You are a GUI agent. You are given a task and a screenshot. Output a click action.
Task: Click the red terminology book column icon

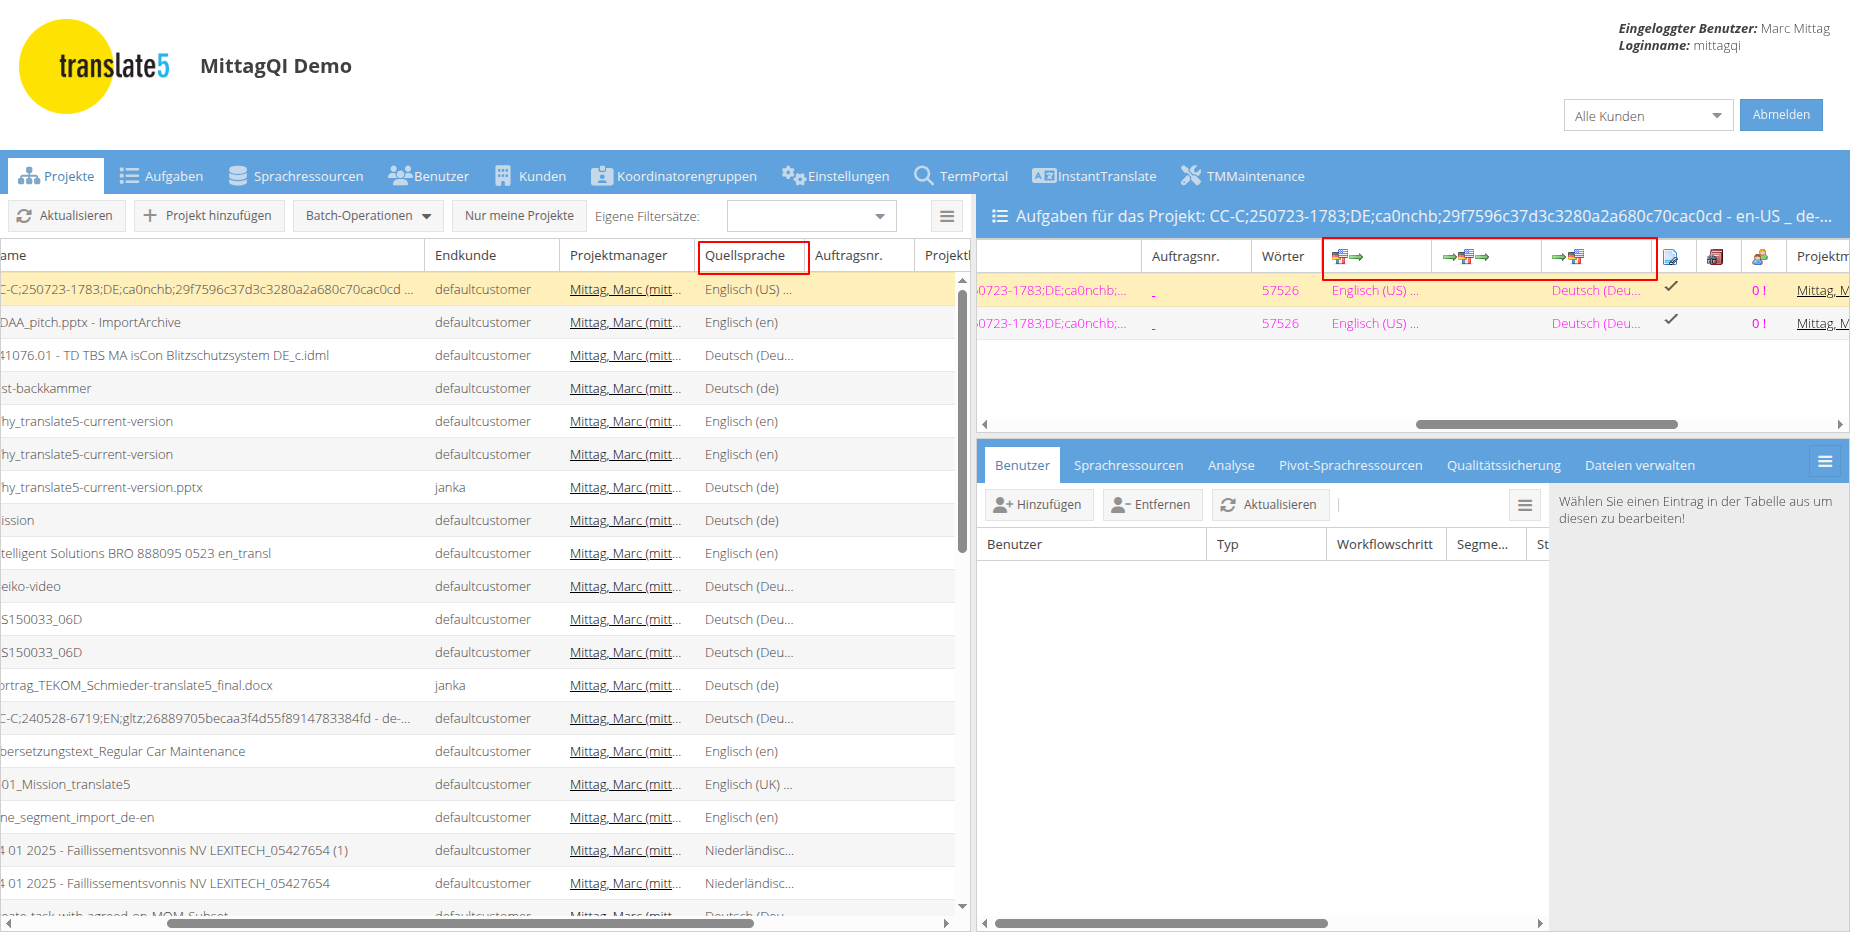(1715, 257)
